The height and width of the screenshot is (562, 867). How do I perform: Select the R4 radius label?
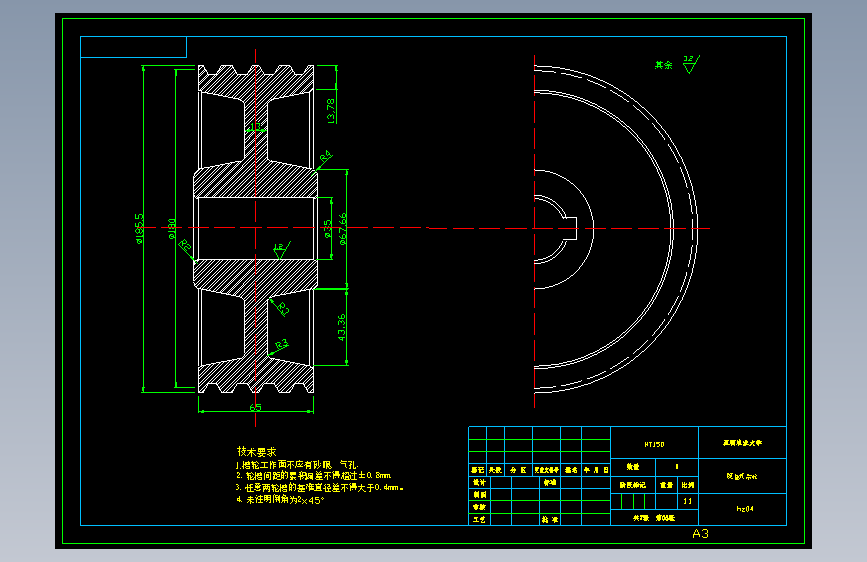click(x=326, y=157)
